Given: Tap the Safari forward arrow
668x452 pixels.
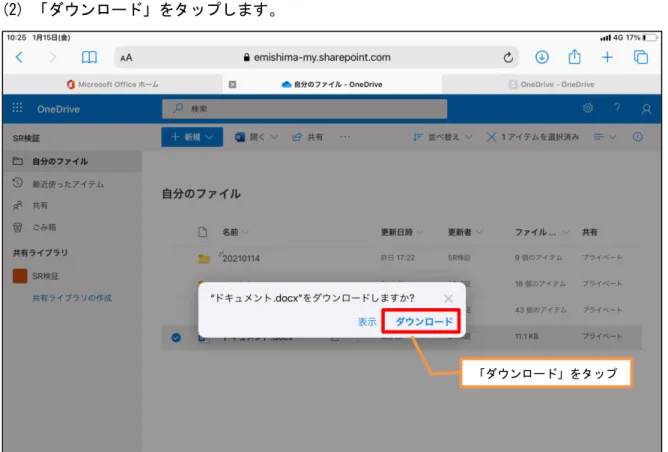Looking at the screenshot, I should tap(52, 57).
